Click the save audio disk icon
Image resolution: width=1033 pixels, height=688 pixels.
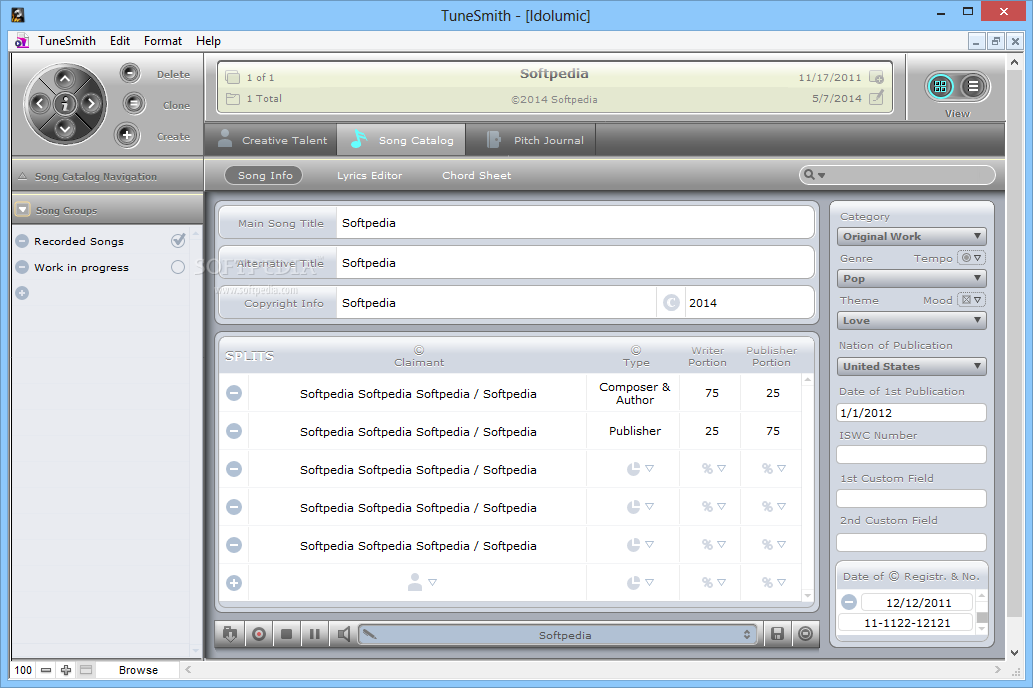tap(777, 634)
